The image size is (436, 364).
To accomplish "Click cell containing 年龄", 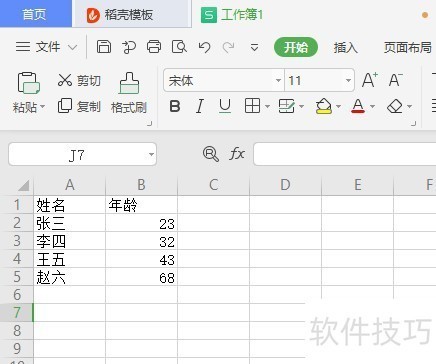I will coord(142,205).
